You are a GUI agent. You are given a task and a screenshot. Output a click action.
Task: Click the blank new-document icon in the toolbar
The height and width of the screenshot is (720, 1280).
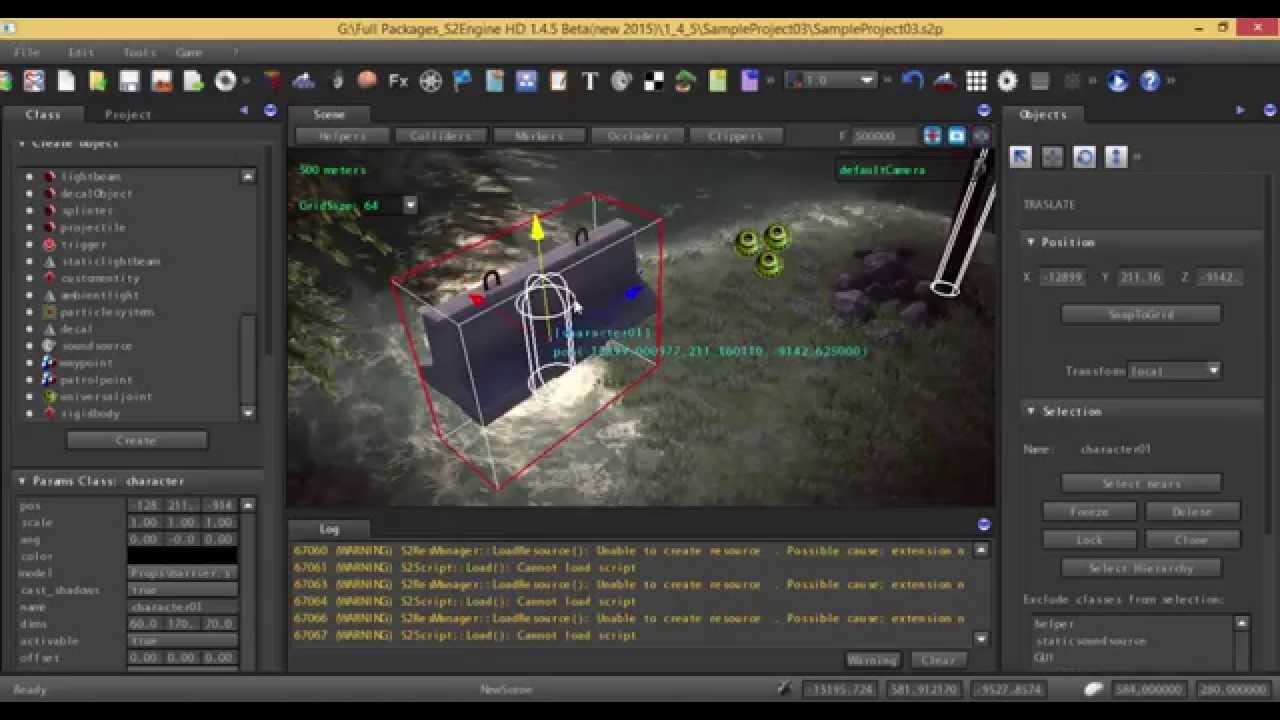66,81
